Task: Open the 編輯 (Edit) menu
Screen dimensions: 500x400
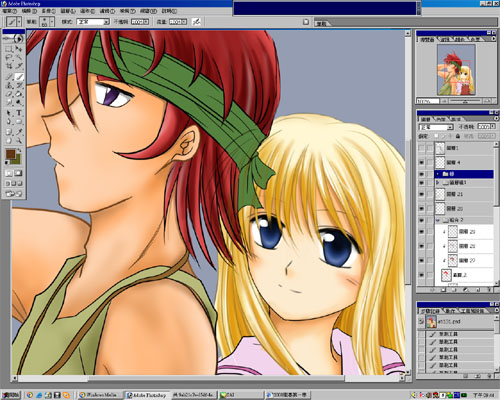Action: pos(29,11)
